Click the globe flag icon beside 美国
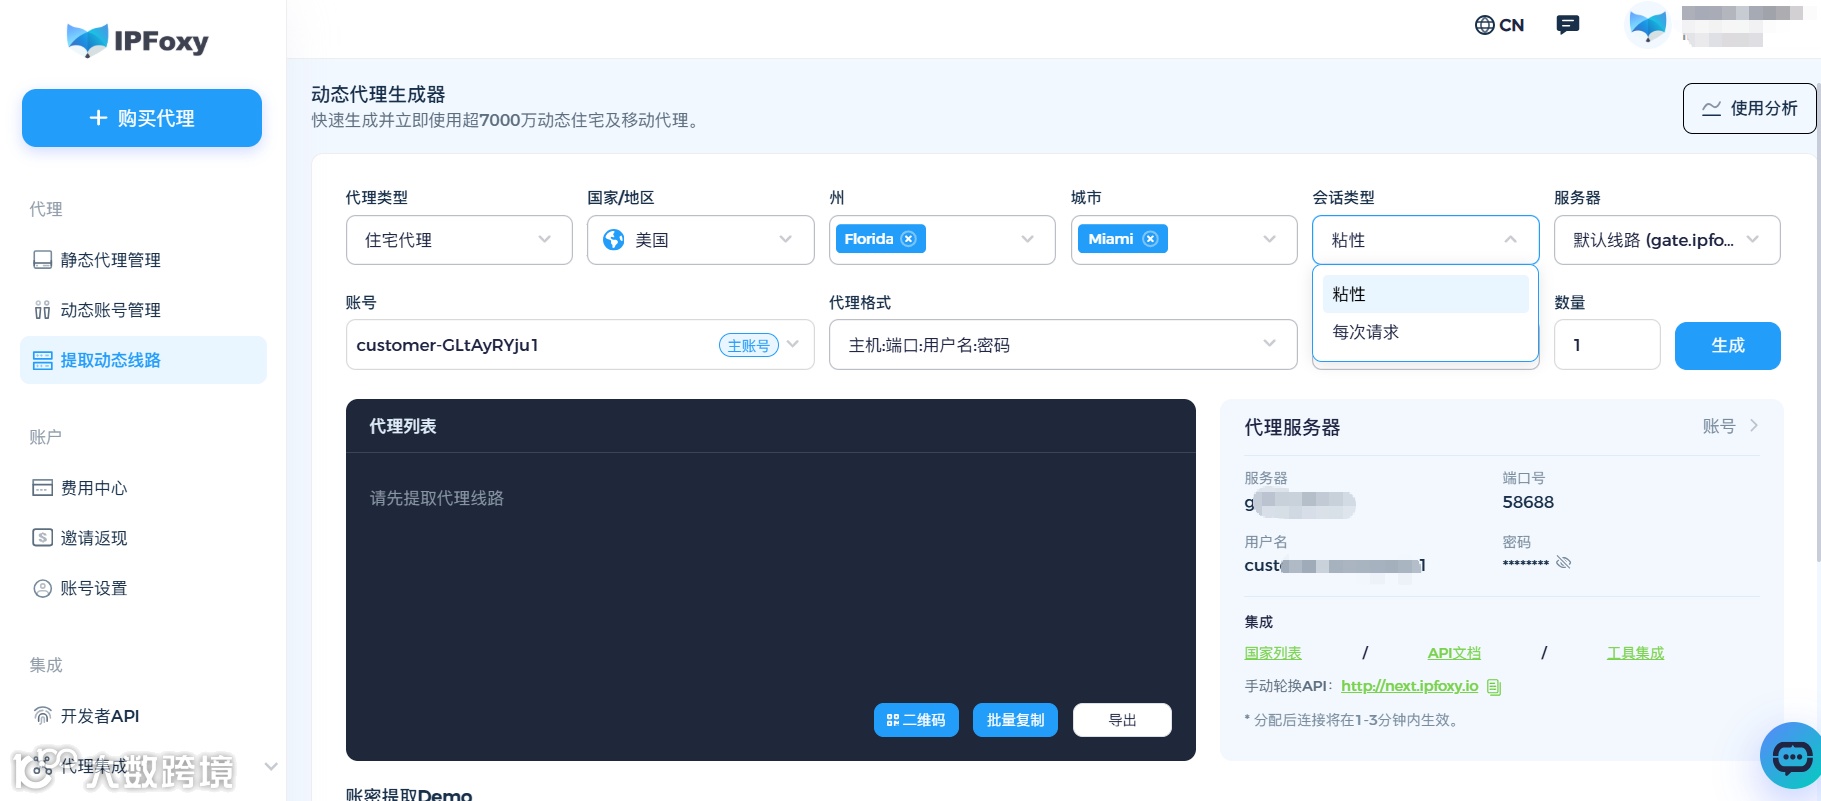1821x801 pixels. [614, 240]
